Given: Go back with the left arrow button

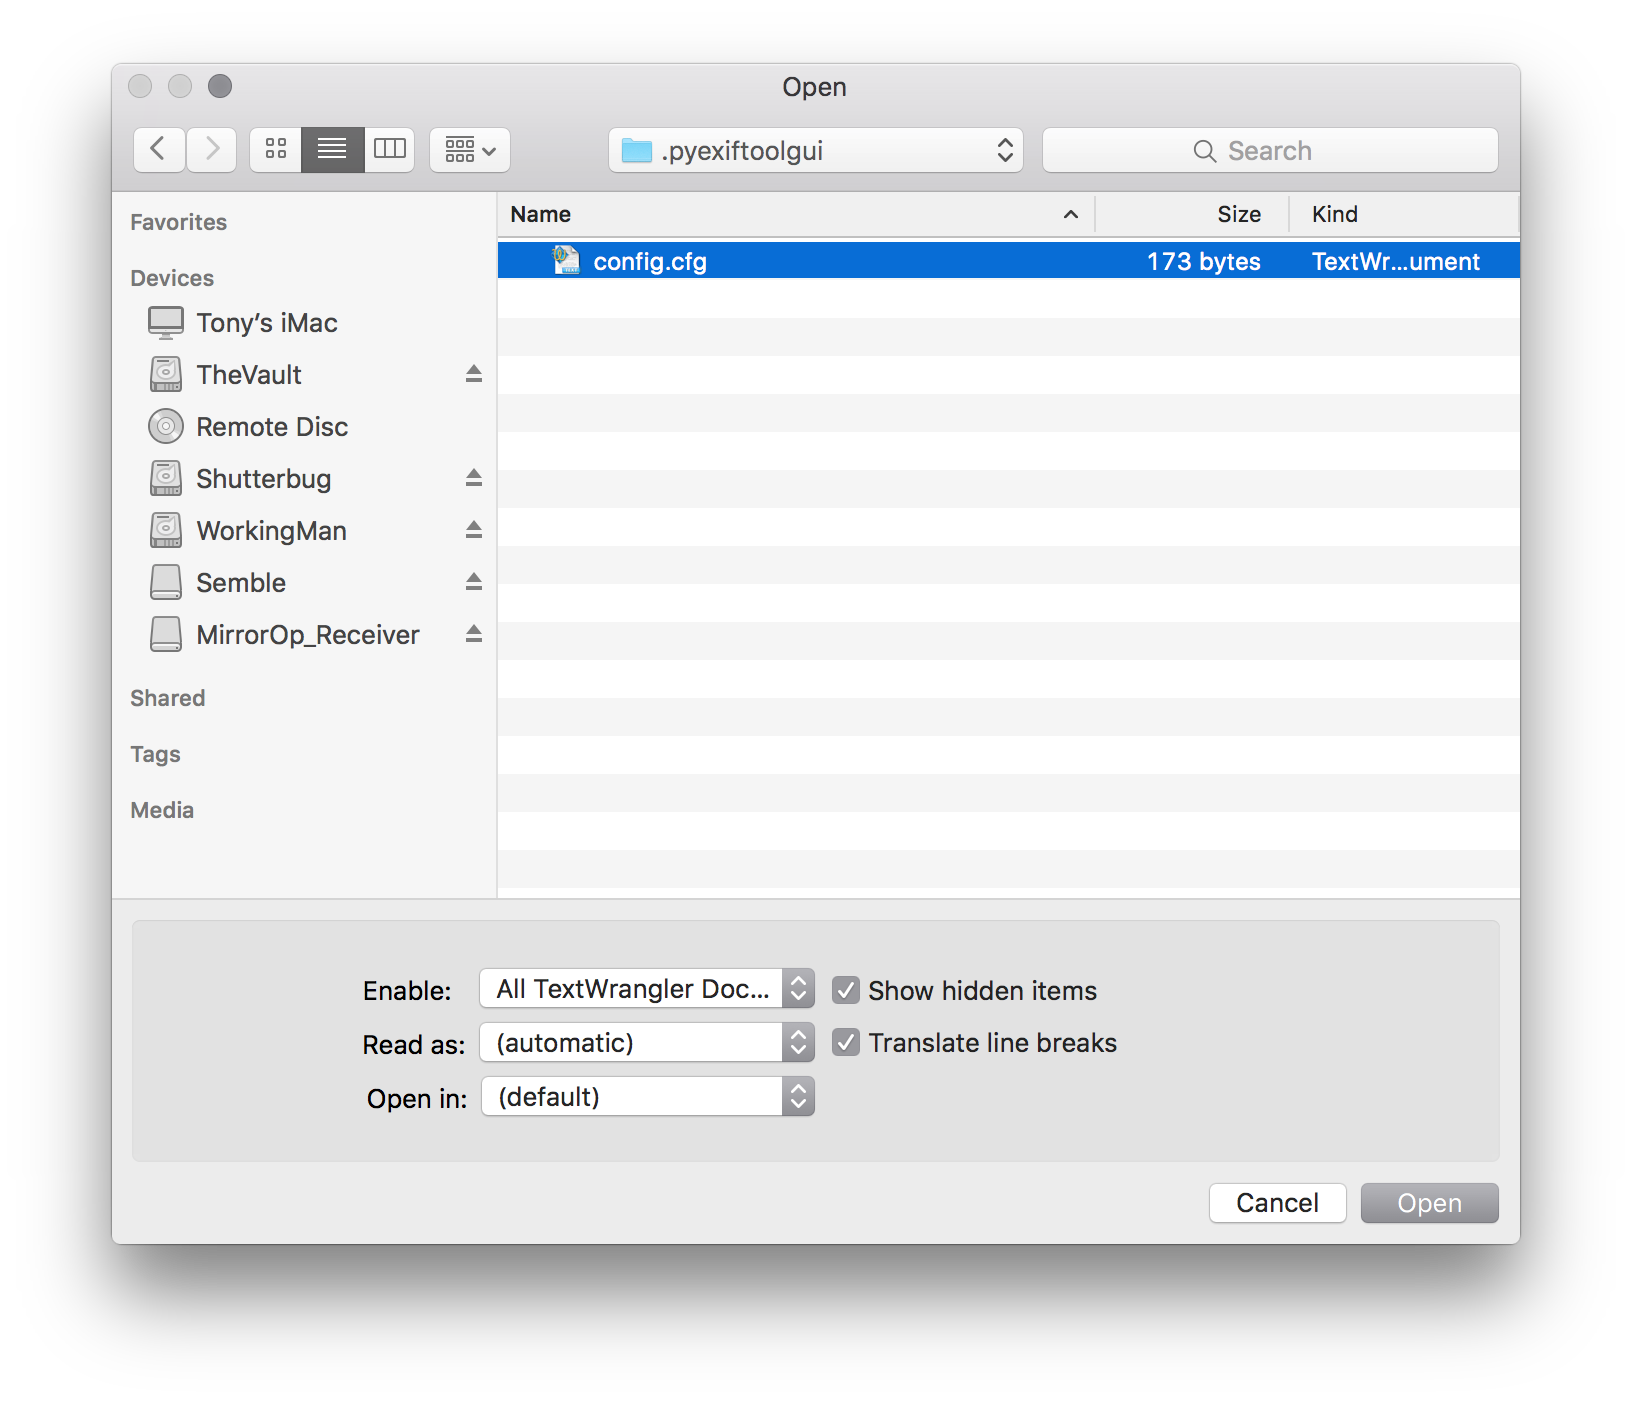Looking at the screenshot, I should point(159,150).
